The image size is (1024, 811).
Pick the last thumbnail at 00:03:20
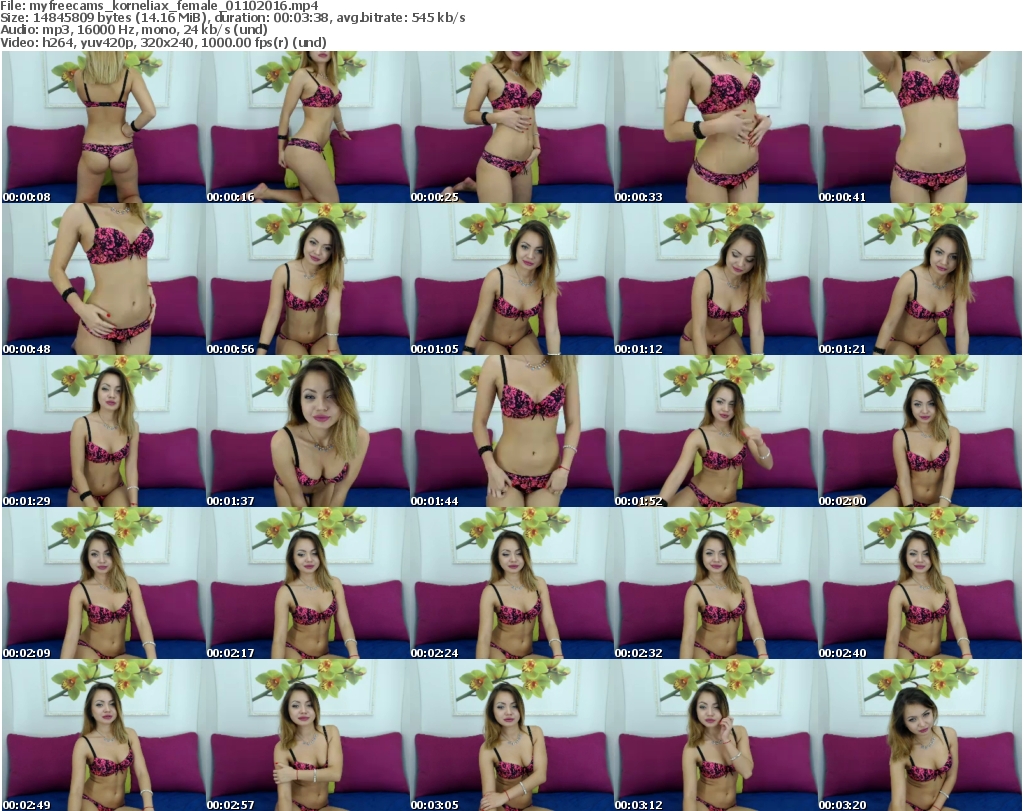[920, 735]
